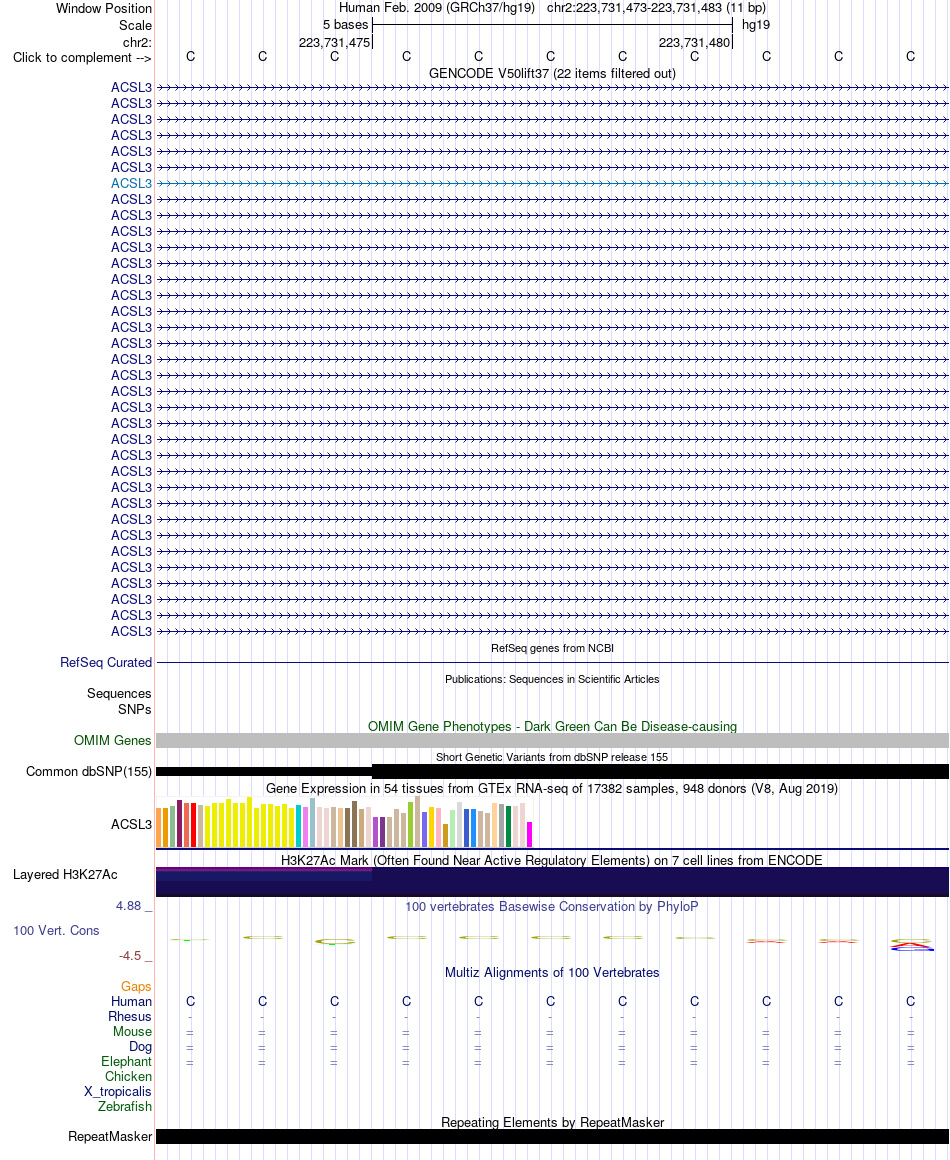The image size is (950, 1160).
Task: Click the X_tropicalis alignment row label
Action: (118, 1092)
